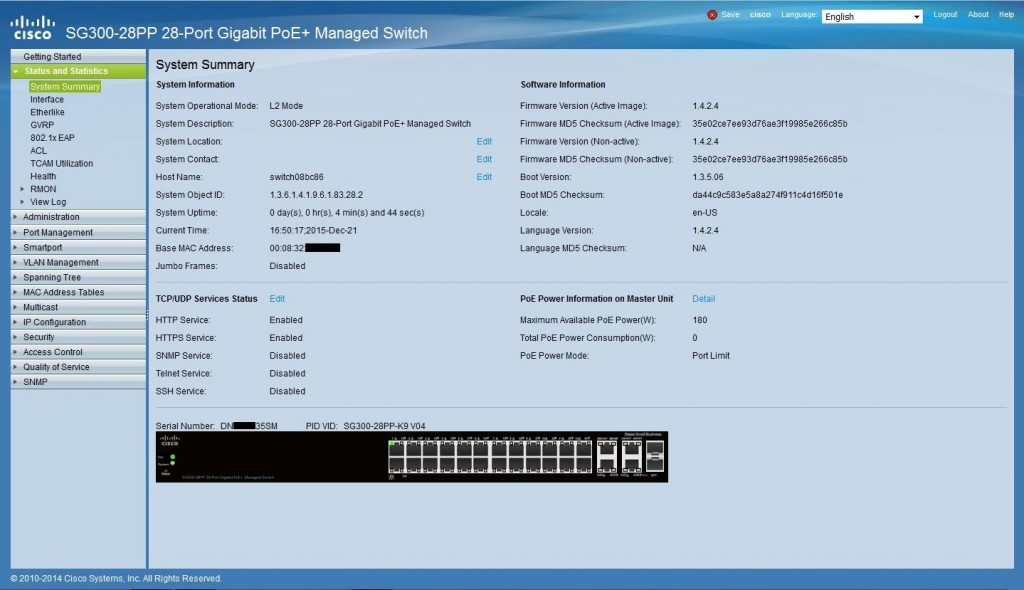Log out using the Logout link
The width and height of the screenshot is (1024, 590).
(945, 14)
